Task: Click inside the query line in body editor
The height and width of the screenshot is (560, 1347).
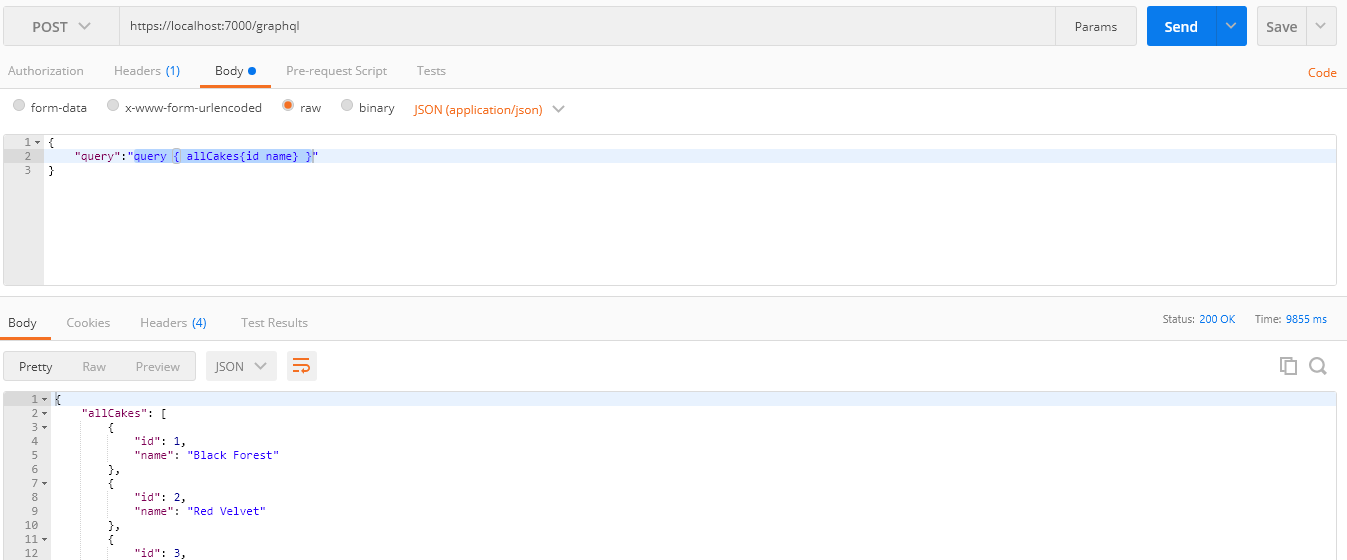Action: [690, 156]
